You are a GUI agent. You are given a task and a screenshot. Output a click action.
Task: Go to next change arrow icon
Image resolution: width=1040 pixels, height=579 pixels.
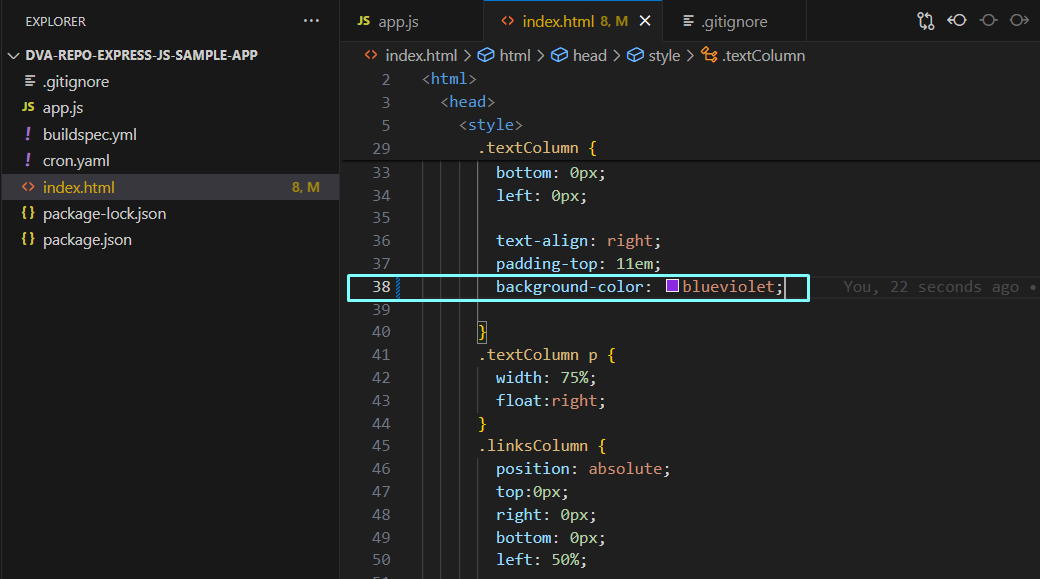point(1019,21)
